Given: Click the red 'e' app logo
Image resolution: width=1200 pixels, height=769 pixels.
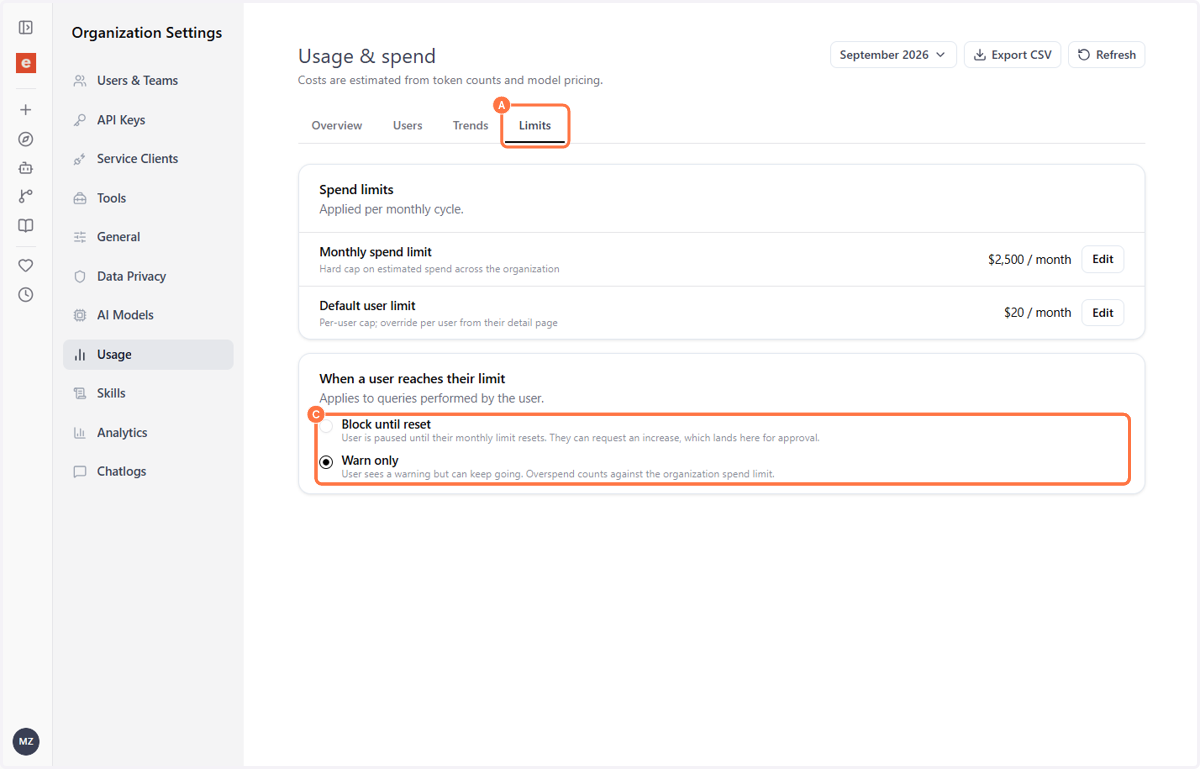Looking at the screenshot, I should point(26,63).
